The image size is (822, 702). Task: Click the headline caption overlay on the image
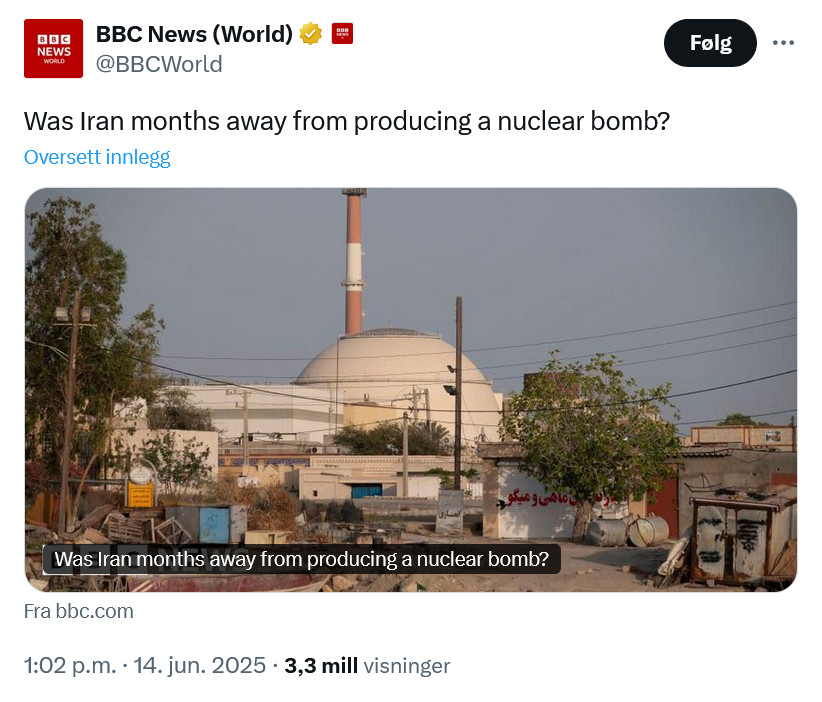301,559
